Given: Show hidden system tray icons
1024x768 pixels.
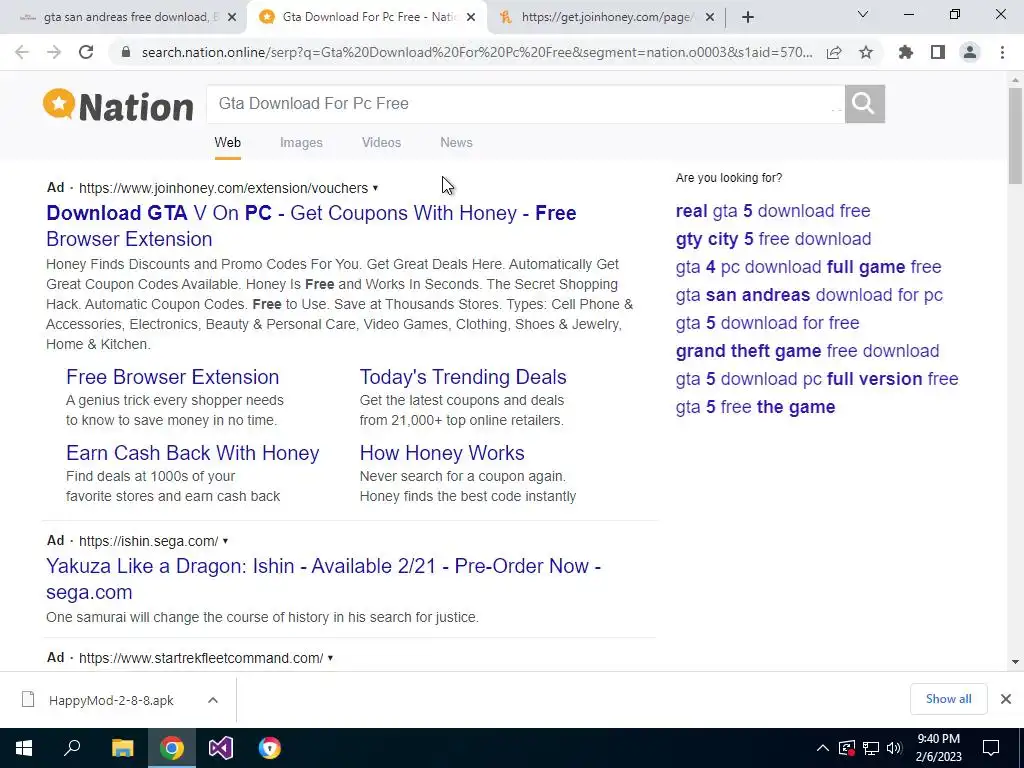Looking at the screenshot, I should (x=823, y=748).
